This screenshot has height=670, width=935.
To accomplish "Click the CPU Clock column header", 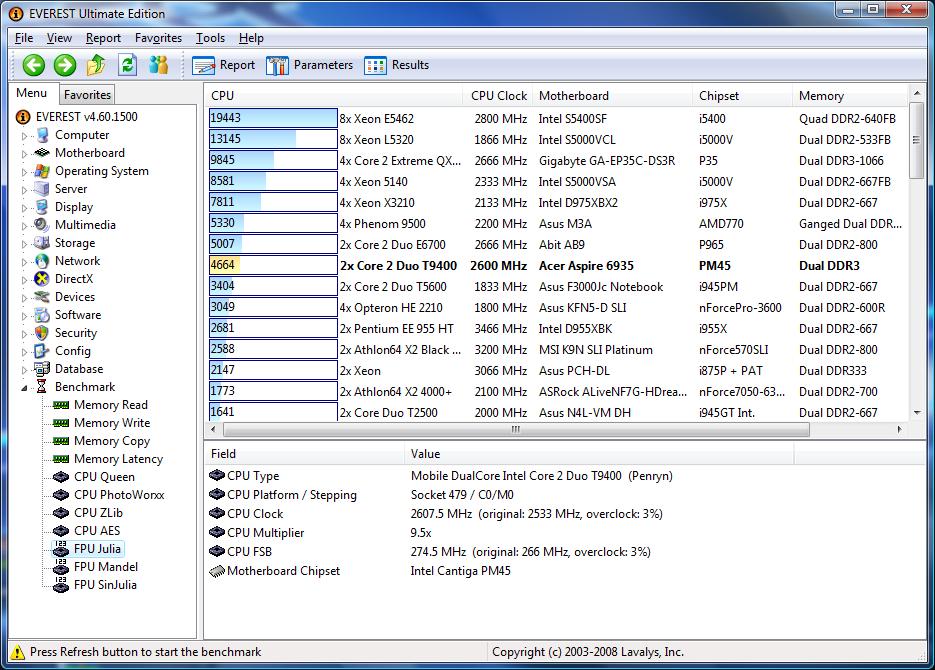I will pyautogui.click(x=497, y=95).
